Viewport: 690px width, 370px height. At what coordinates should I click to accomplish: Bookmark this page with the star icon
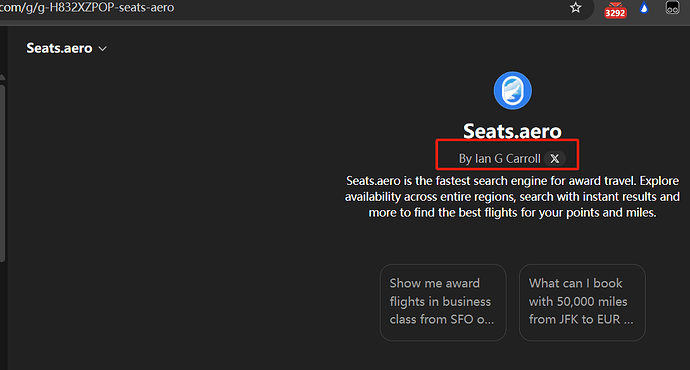576,7
